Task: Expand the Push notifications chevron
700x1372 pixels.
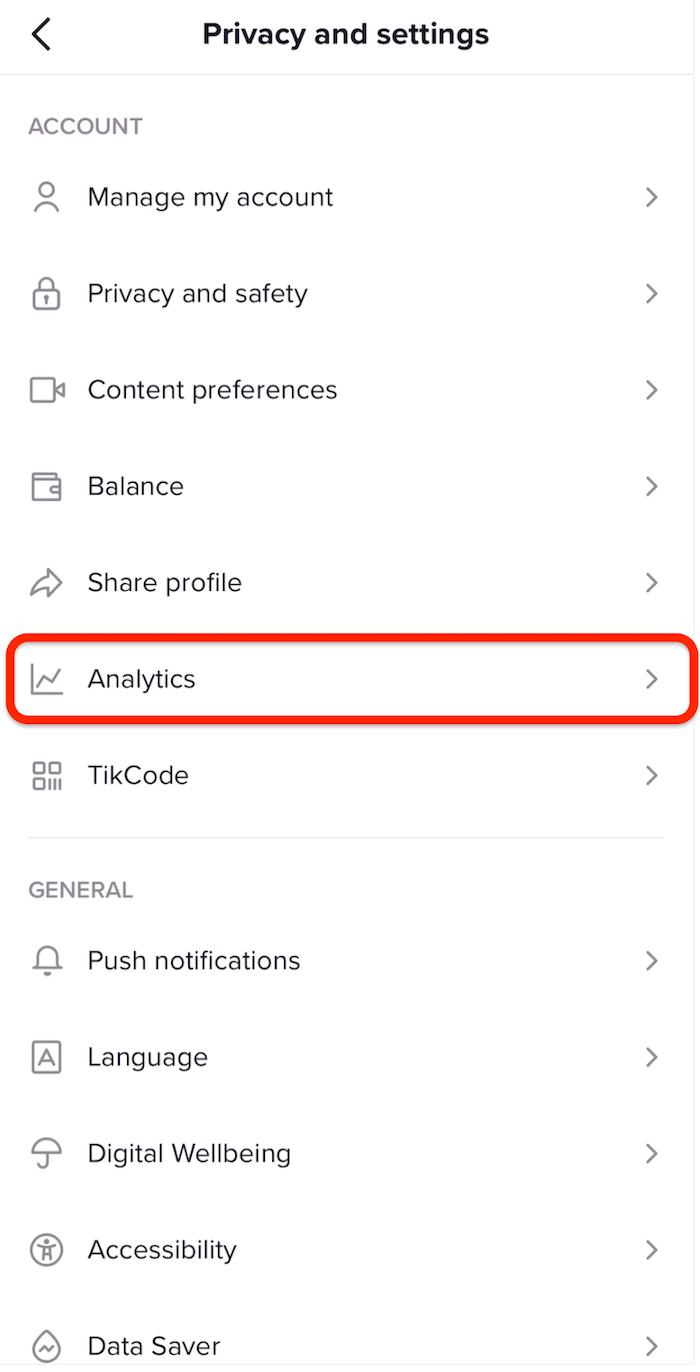Action: pyautogui.click(x=652, y=961)
